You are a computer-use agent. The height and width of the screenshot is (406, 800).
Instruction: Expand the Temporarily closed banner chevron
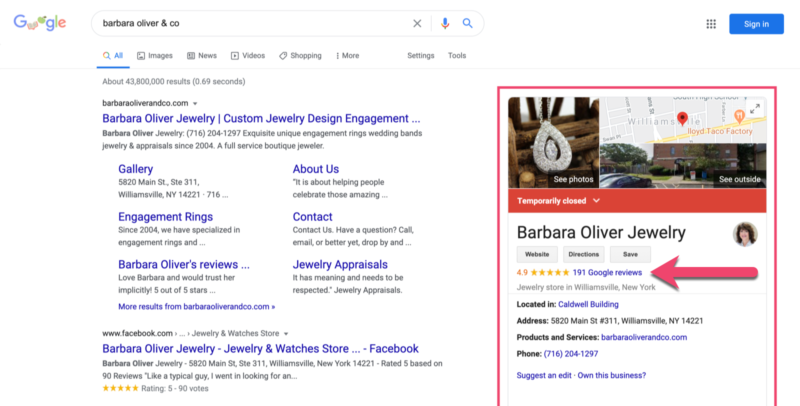tap(596, 200)
